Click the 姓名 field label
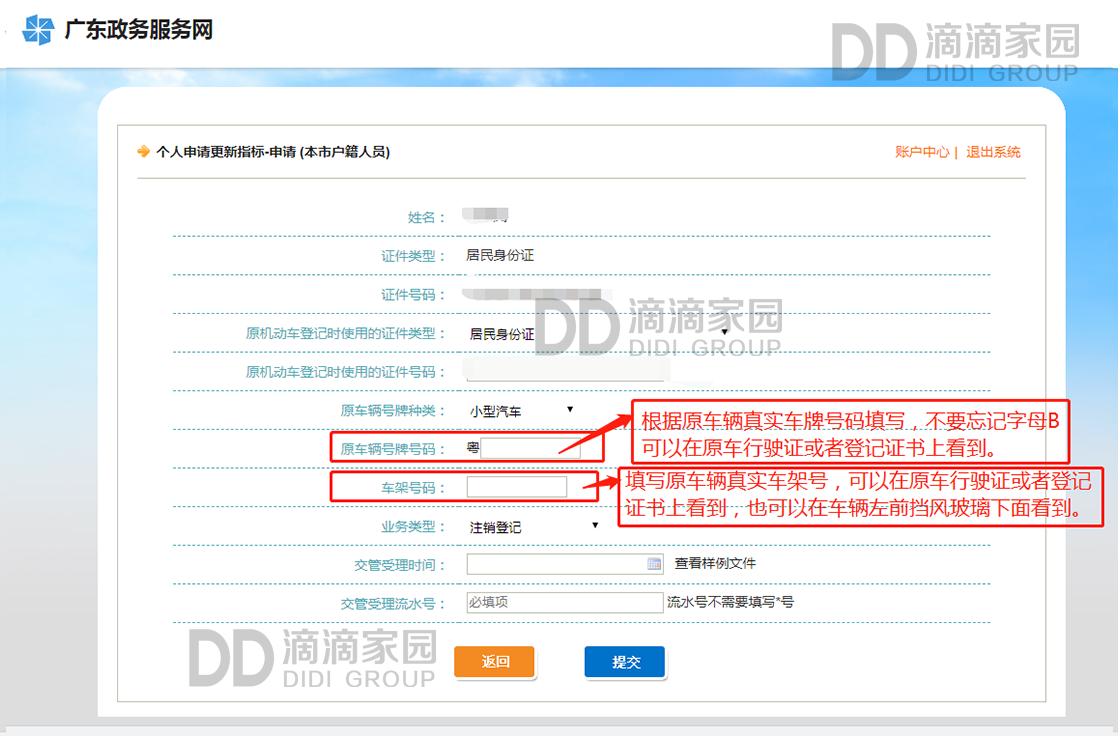1118x736 pixels. coord(426,218)
